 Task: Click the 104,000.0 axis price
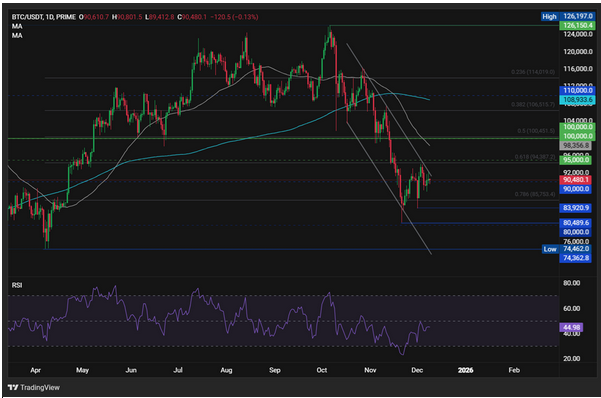578,120
